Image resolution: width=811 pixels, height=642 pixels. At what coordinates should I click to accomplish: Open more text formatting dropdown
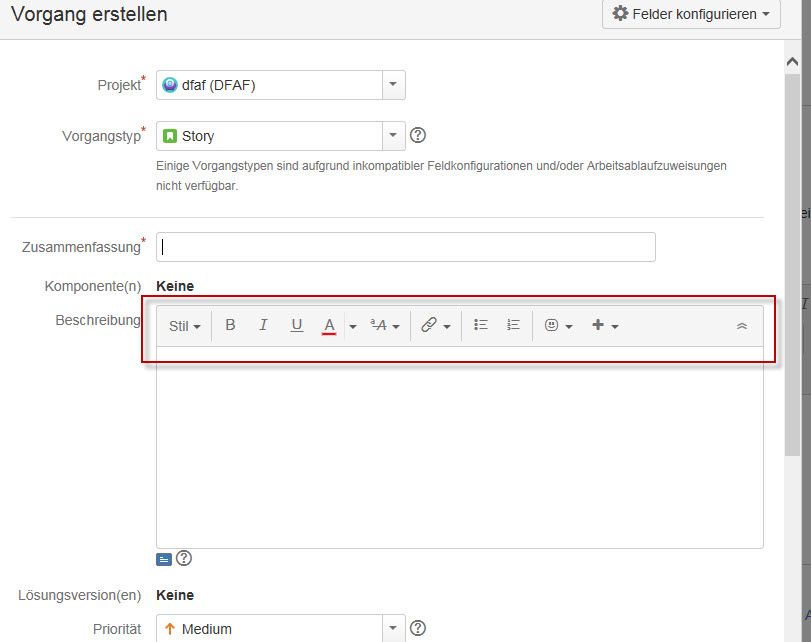(385, 325)
